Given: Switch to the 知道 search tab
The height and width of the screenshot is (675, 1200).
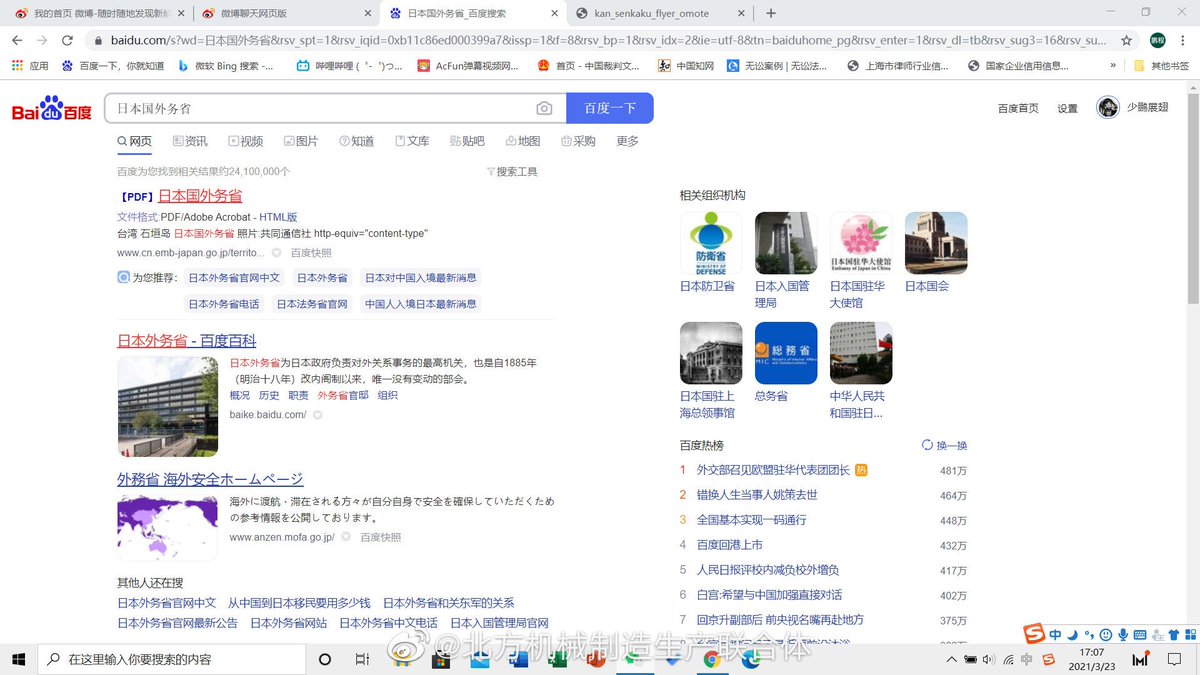Looking at the screenshot, I should point(357,141).
